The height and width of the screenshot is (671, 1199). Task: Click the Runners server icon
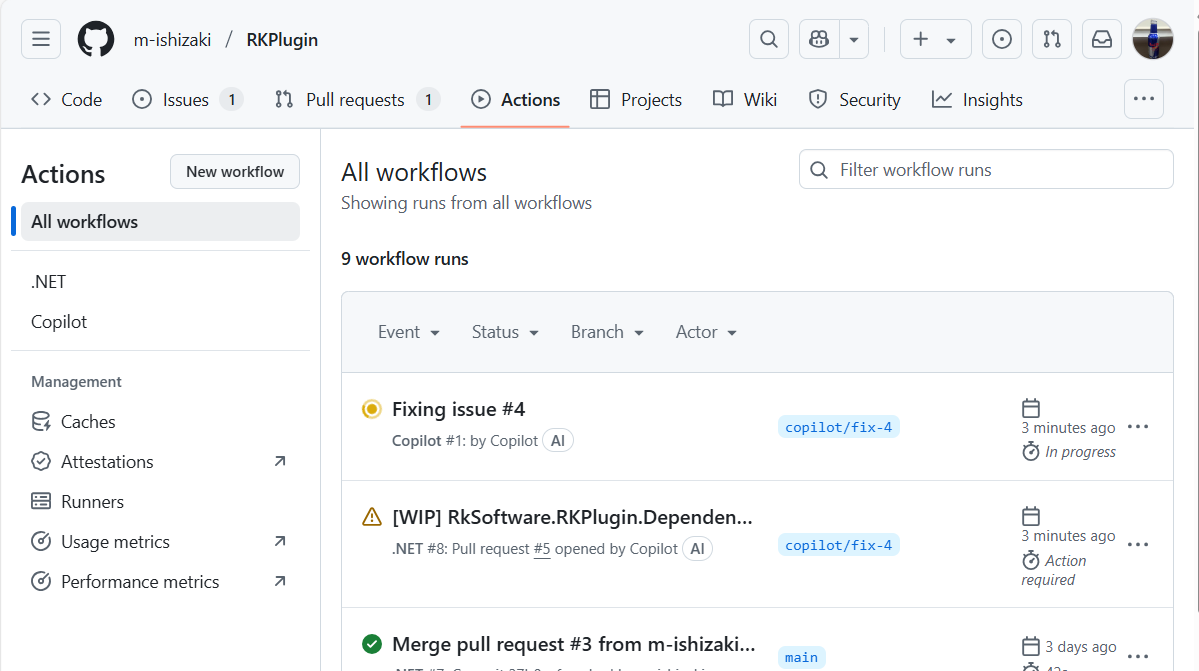(41, 501)
